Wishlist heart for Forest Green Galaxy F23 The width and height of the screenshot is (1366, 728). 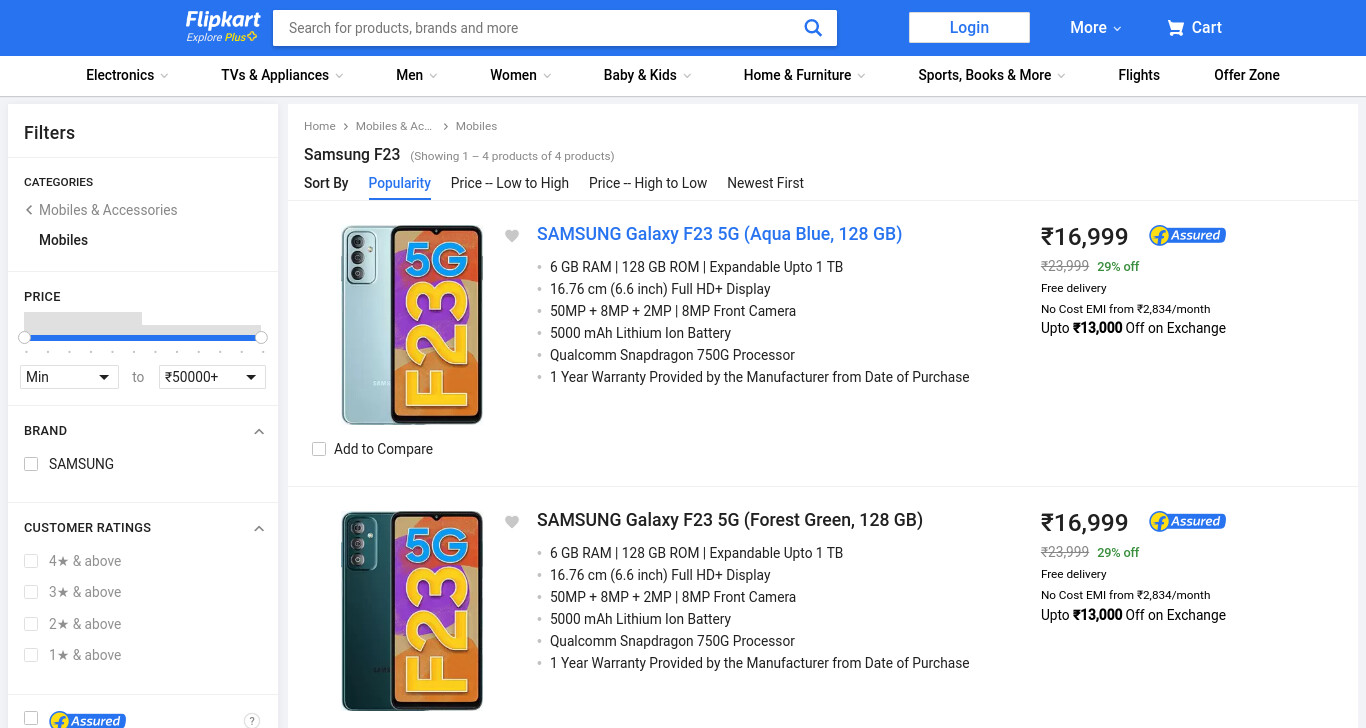point(512,522)
